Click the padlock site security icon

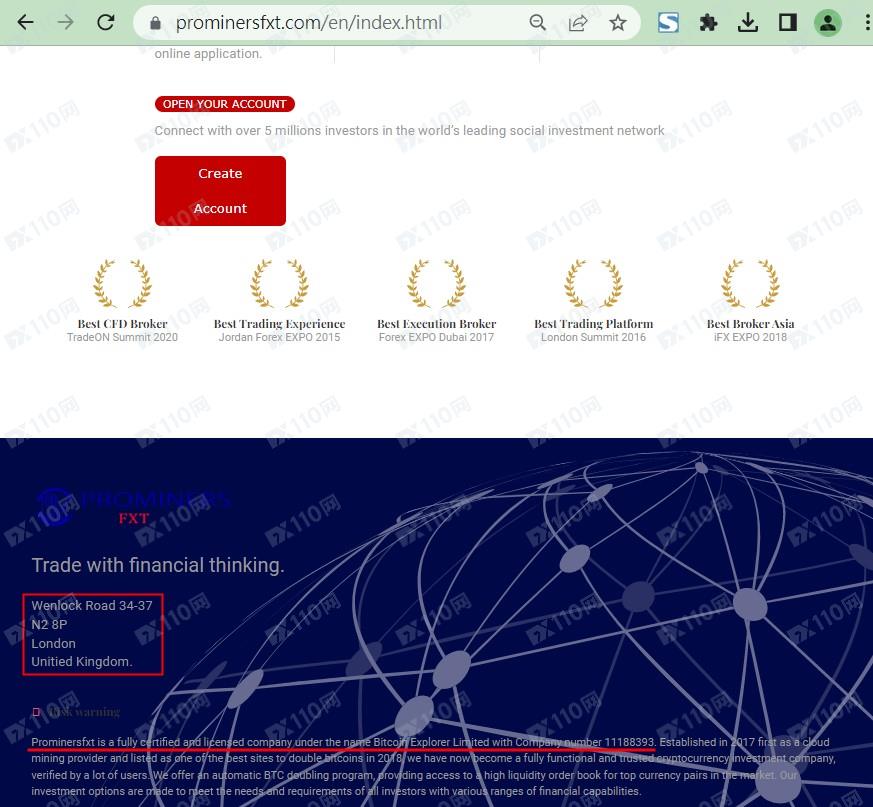(x=154, y=23)
